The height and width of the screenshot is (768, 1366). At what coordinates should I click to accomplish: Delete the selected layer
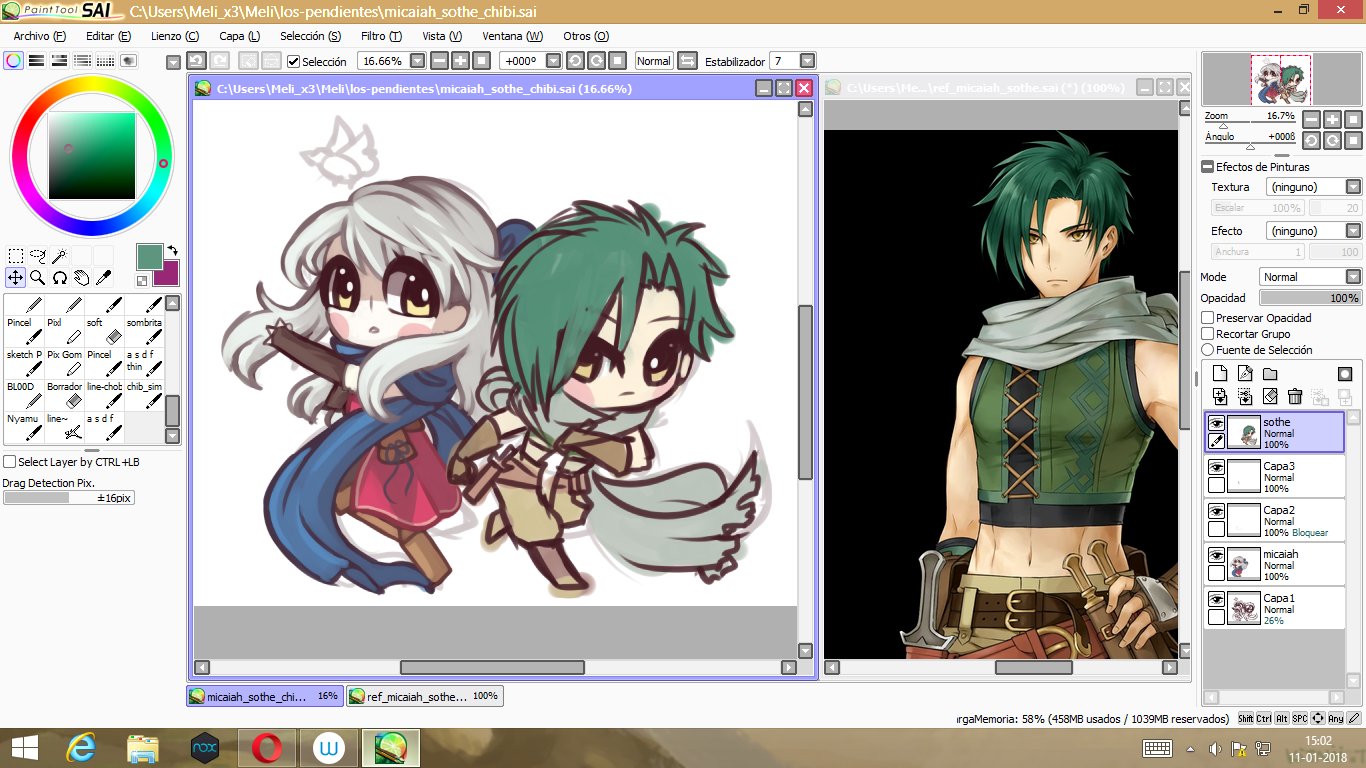pos(1295,397)
